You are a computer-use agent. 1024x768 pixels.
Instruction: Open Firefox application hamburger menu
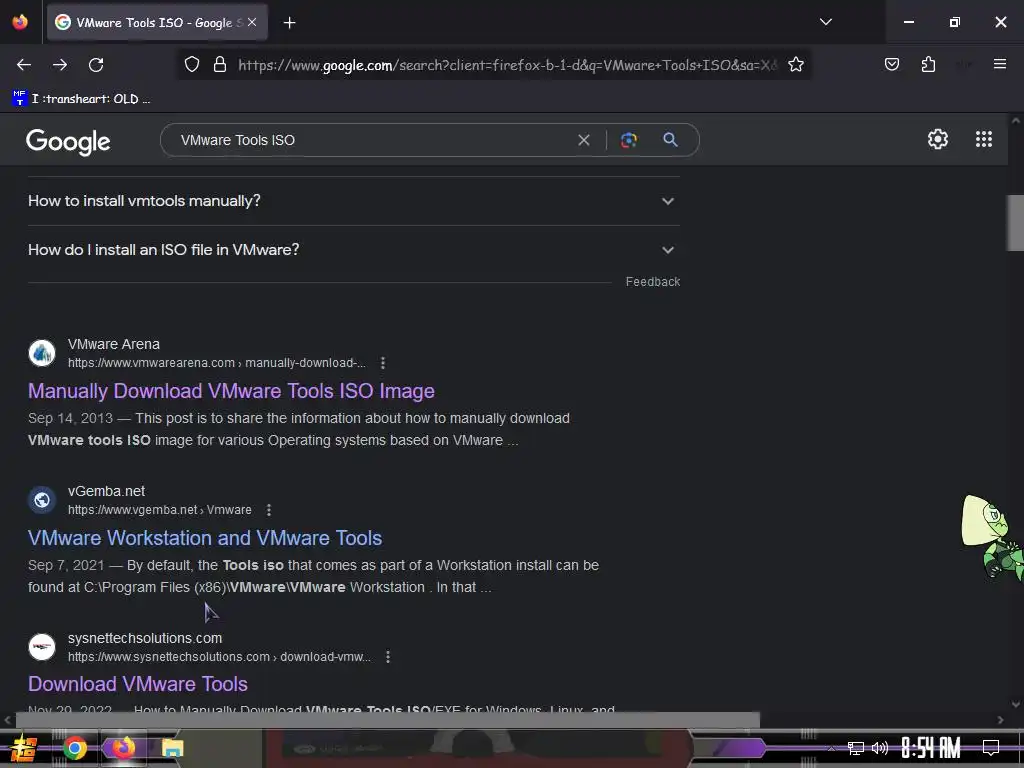[999, 64]
